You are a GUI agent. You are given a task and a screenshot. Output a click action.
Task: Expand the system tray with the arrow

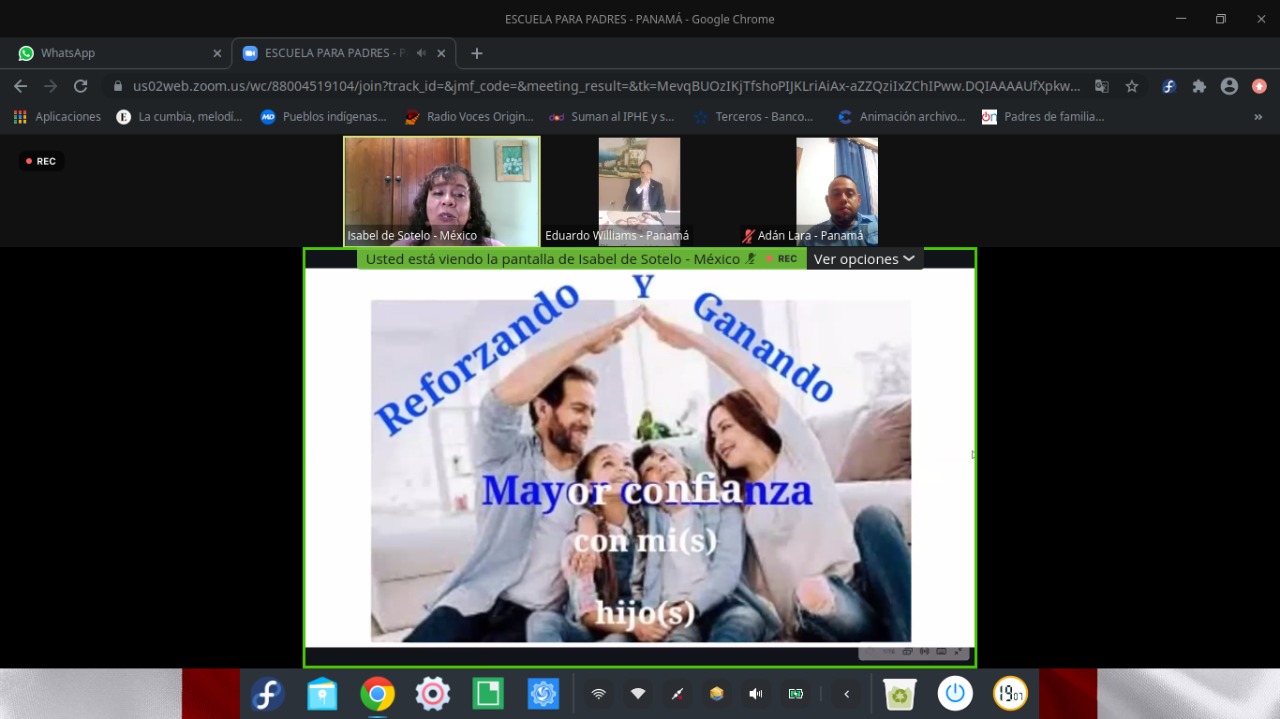[847, 693]
